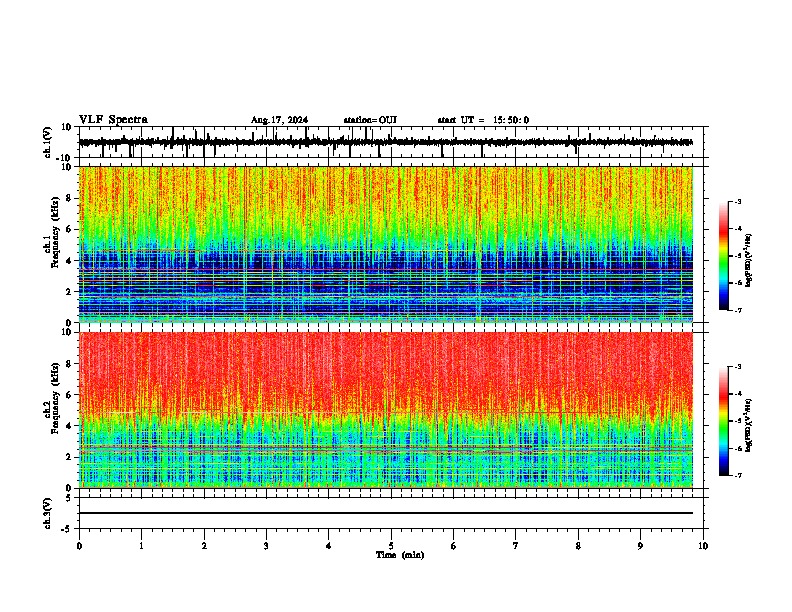Screen dimensions: 792x612
Task: Select the date text "Aug.17, 2024"
Action: click(x=279, y=120)
